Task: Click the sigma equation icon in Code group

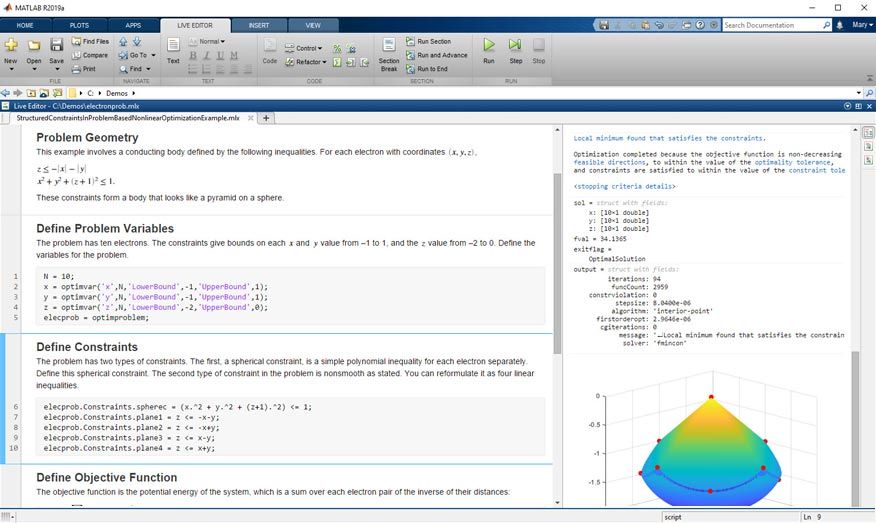Action: (x=337, y=63)
